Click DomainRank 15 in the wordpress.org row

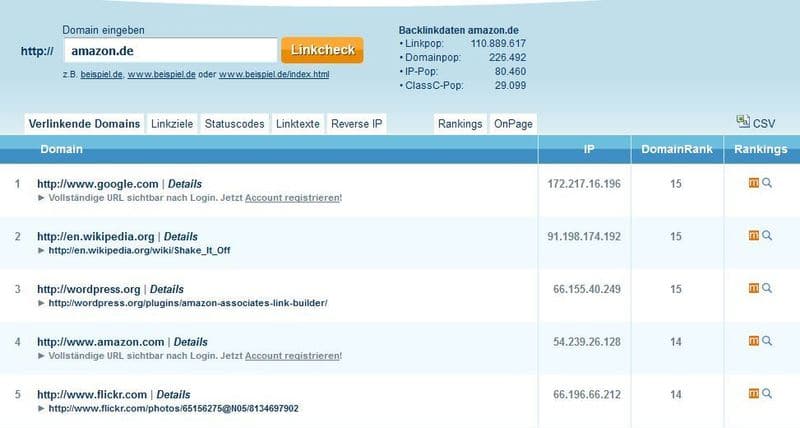(x=676, y=289)
